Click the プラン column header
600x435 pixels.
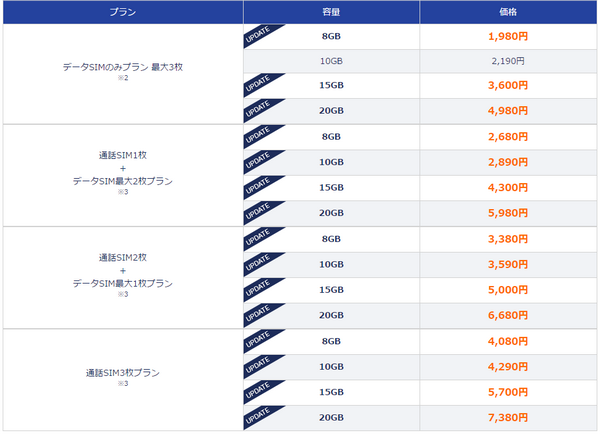point(123,12)
